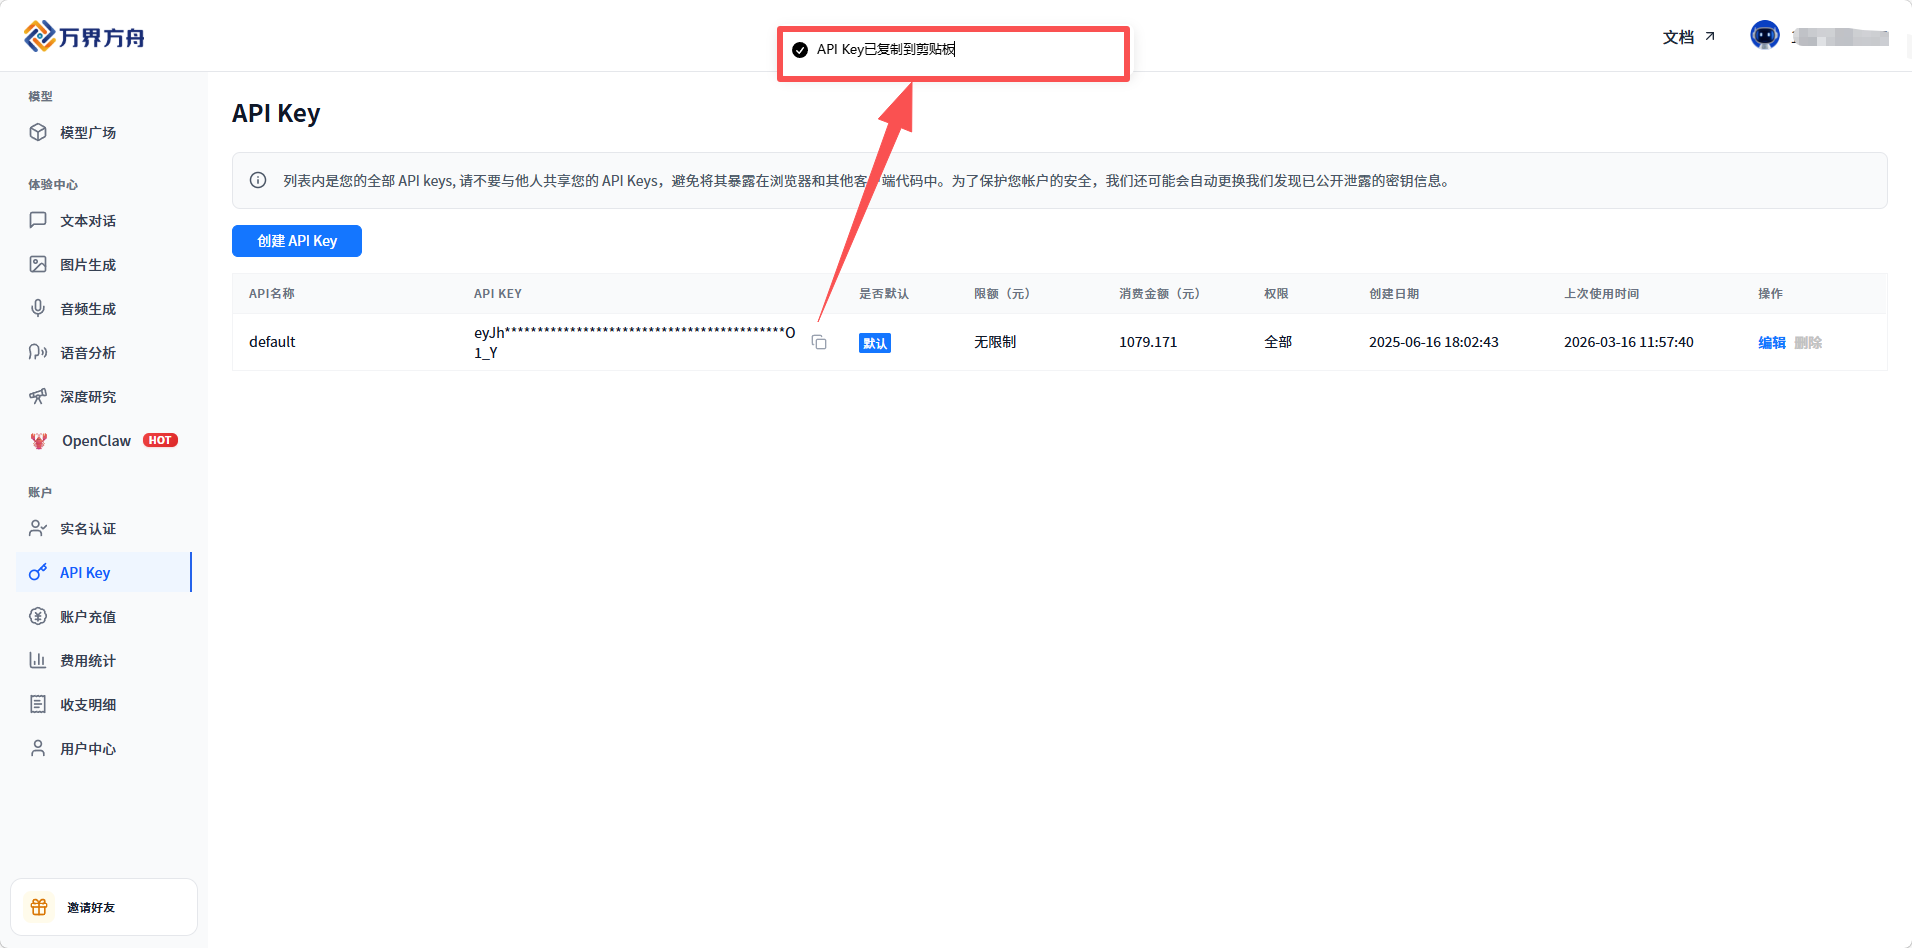The height and width of the screenshot is (948, 1912).
Task: Select the 图片生成 image icon
Action: pyautogui.click(x=38, y=264)
